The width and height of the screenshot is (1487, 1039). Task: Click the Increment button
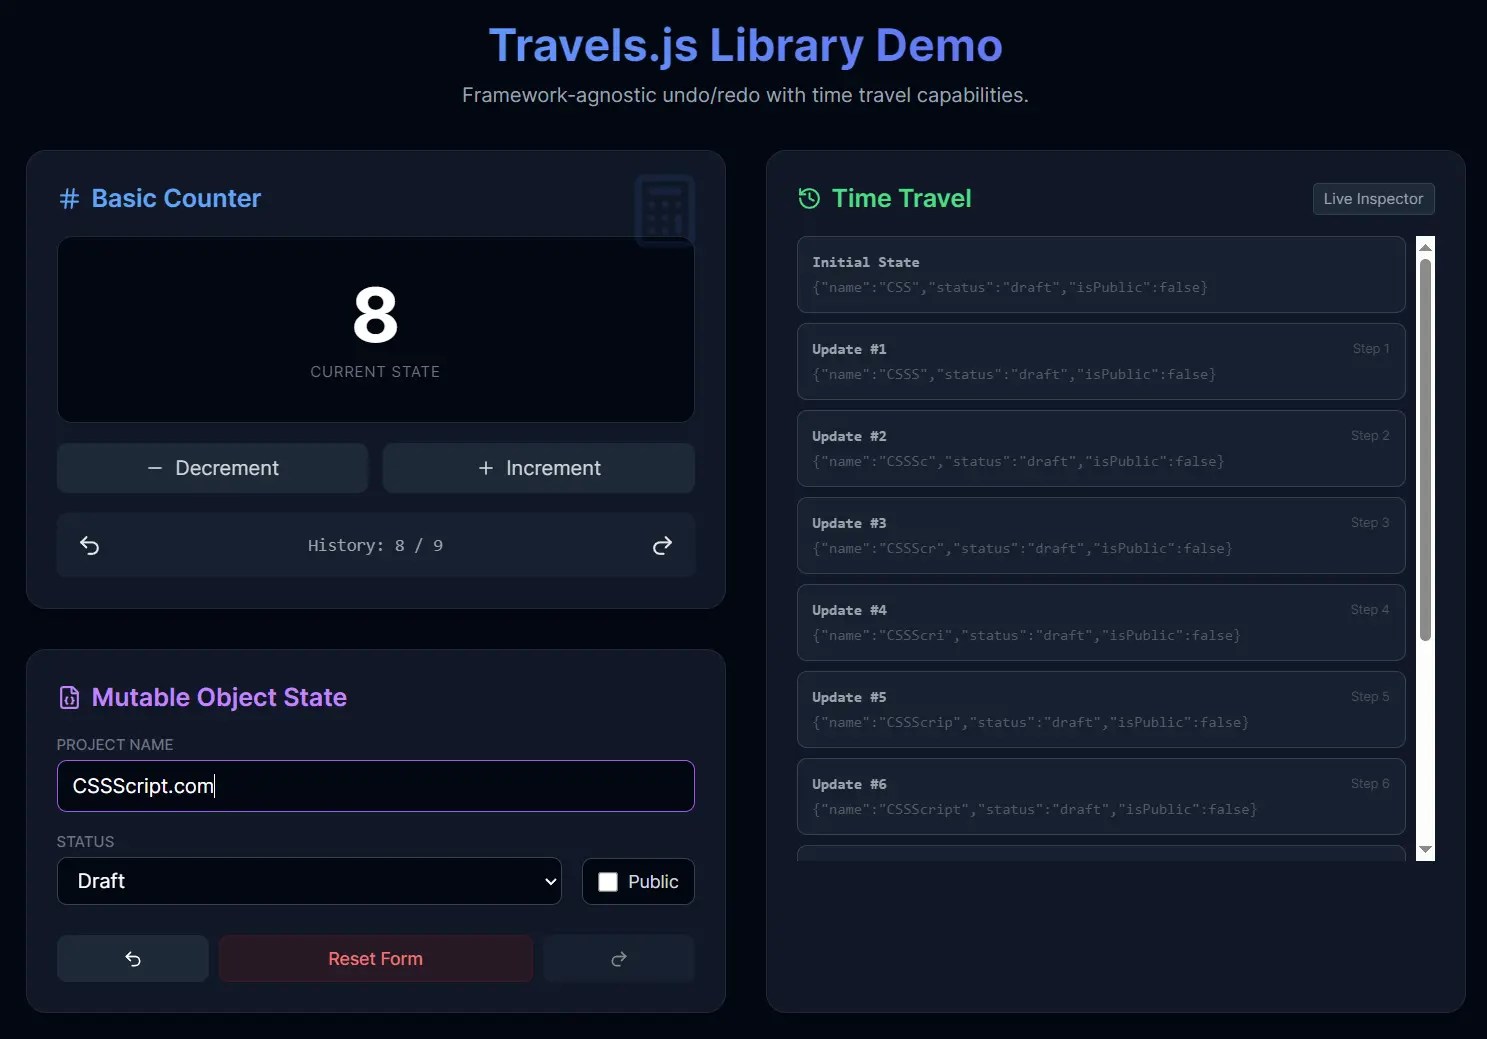tap(539, 467)
